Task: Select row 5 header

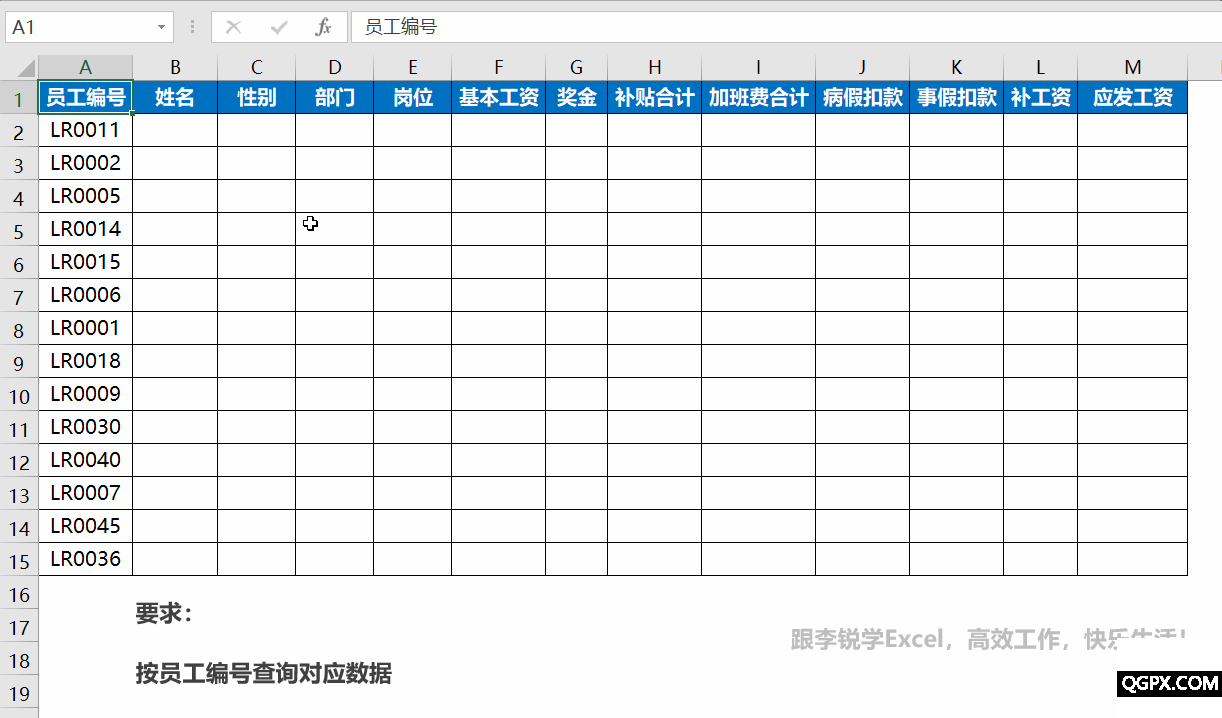Action: click(19, 229)
